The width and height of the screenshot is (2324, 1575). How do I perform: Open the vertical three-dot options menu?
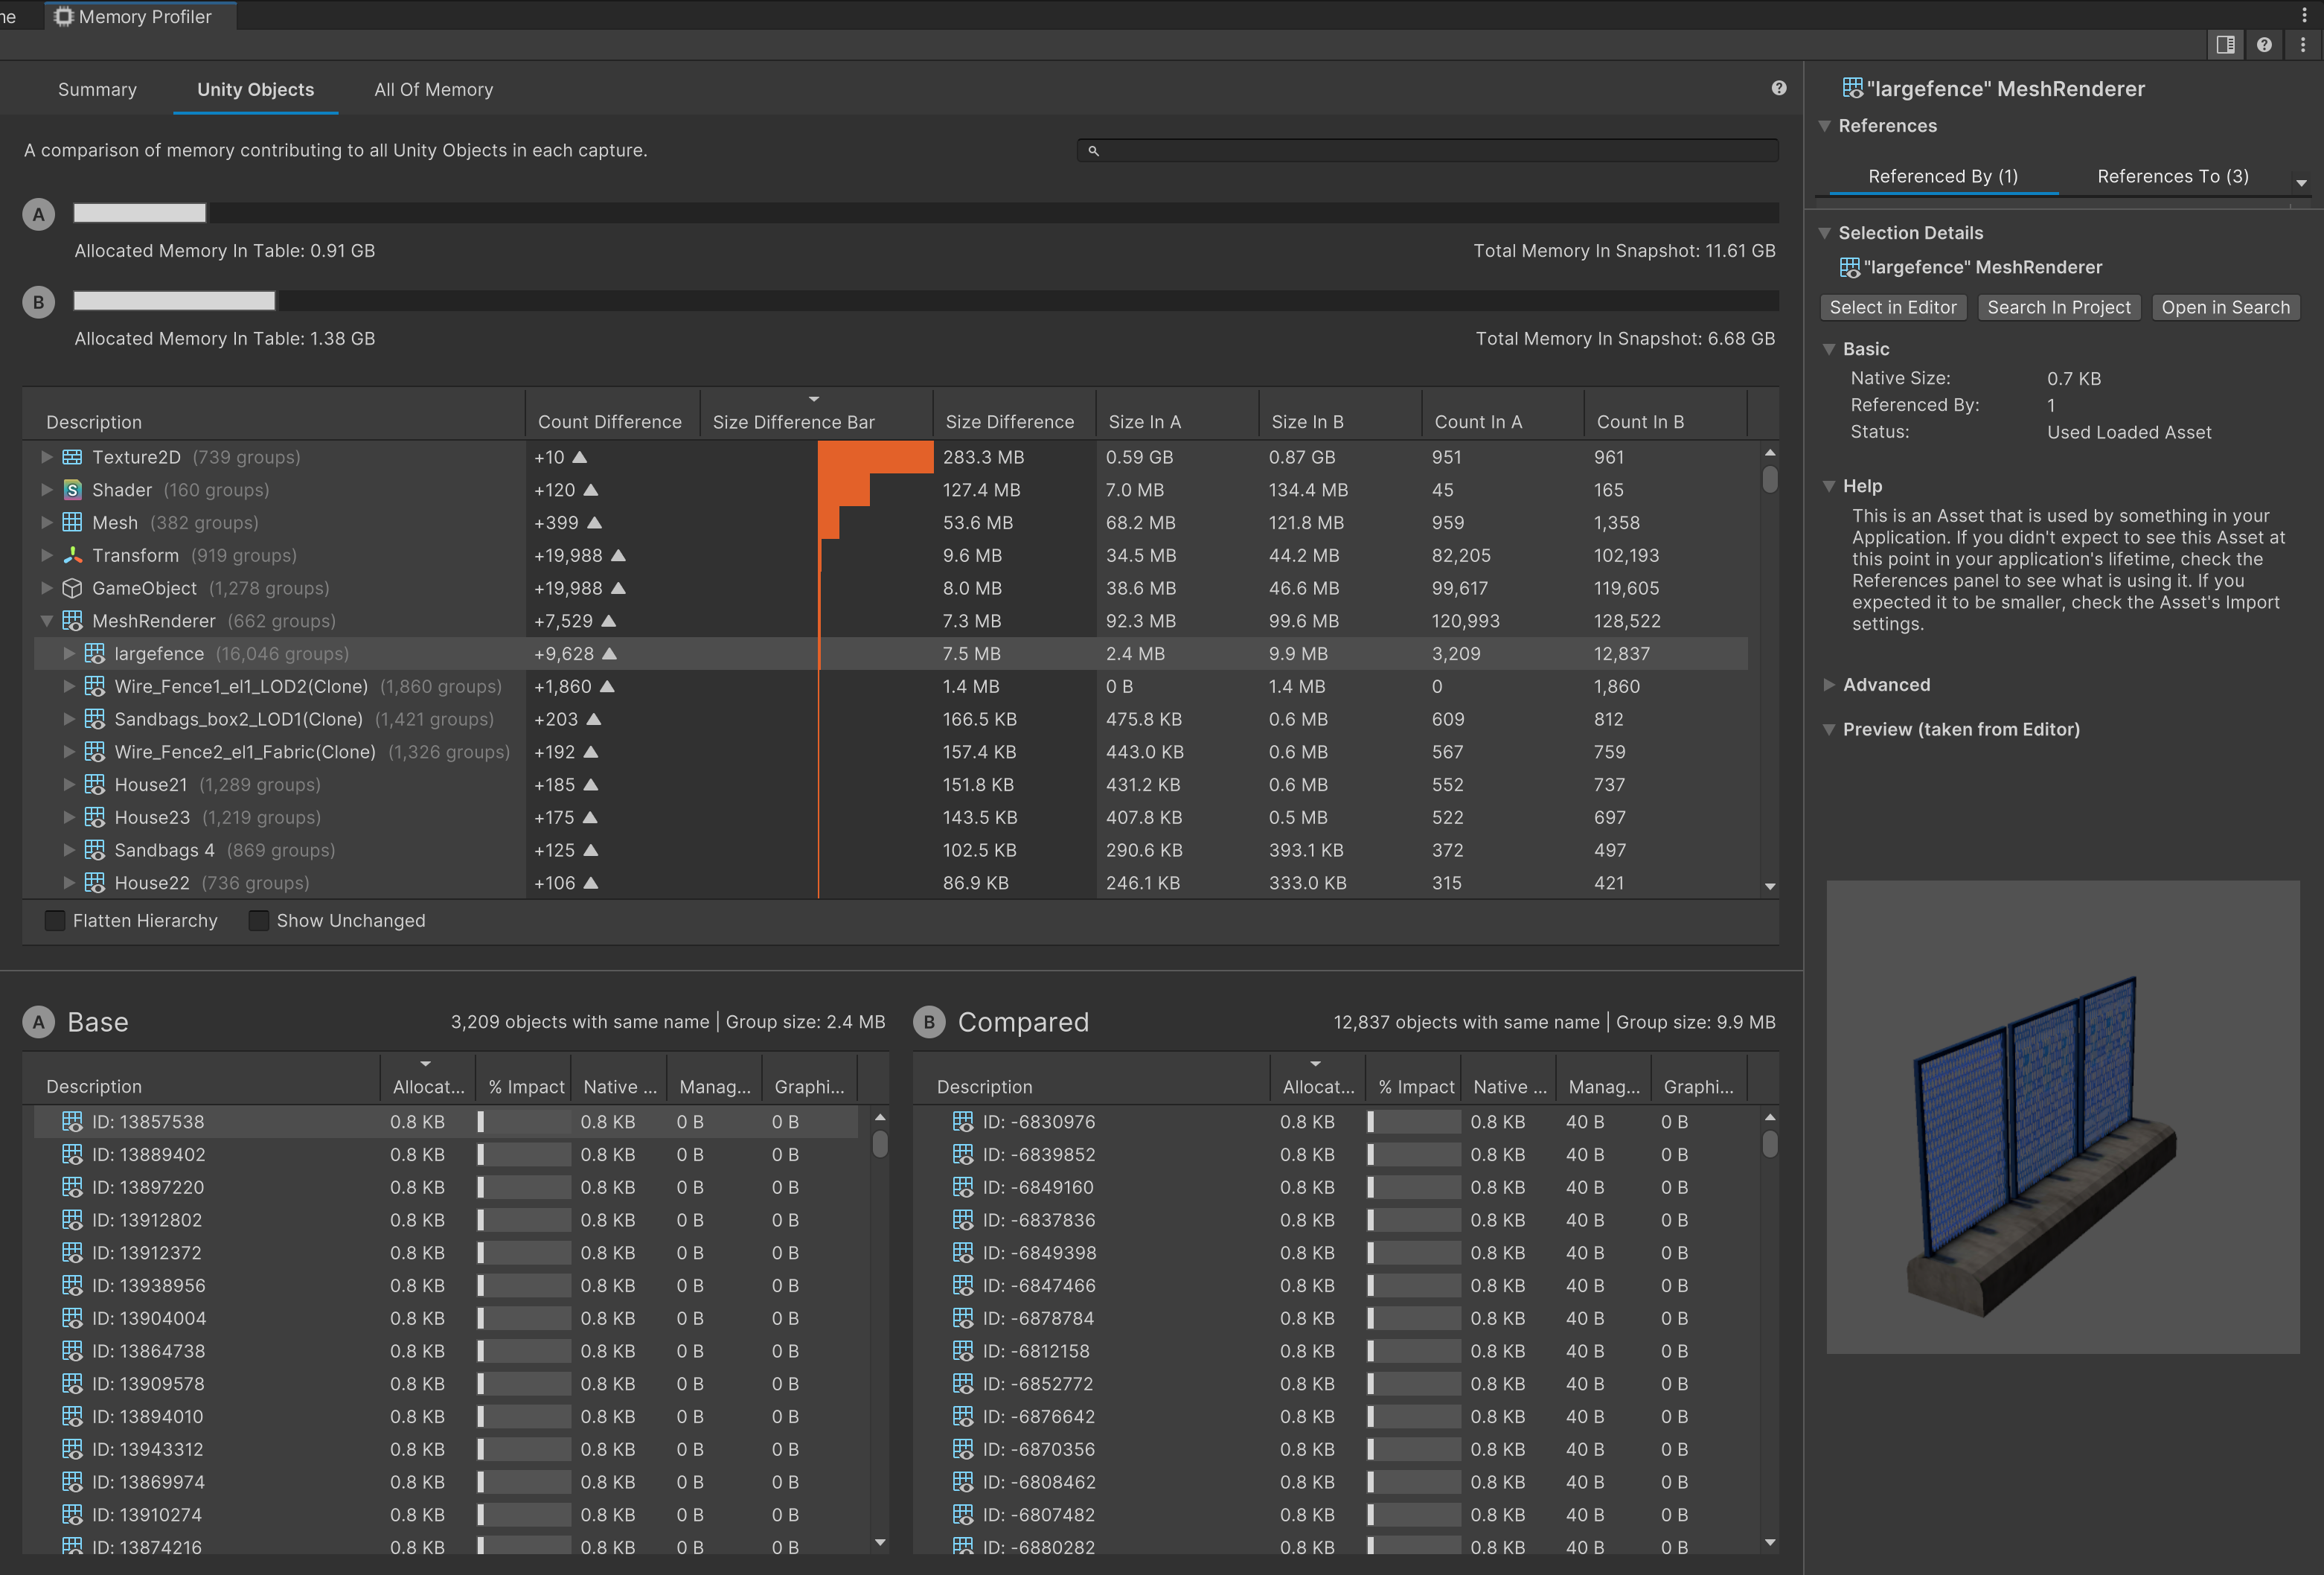pos(2303,45)
